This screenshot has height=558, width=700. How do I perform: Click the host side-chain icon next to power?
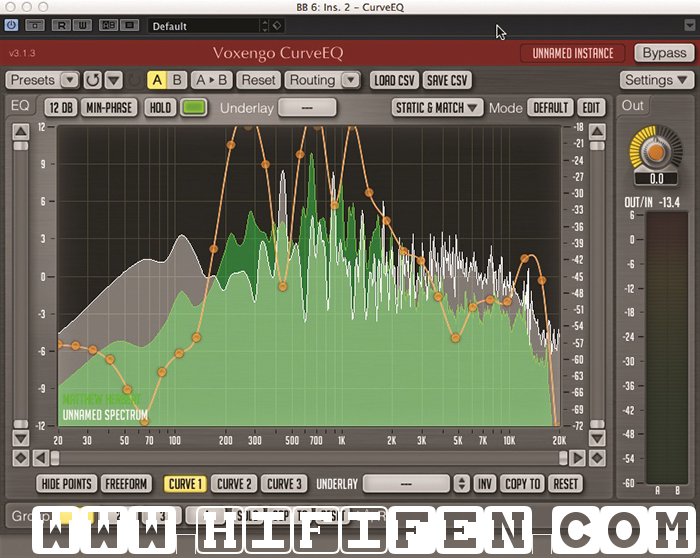35,25
